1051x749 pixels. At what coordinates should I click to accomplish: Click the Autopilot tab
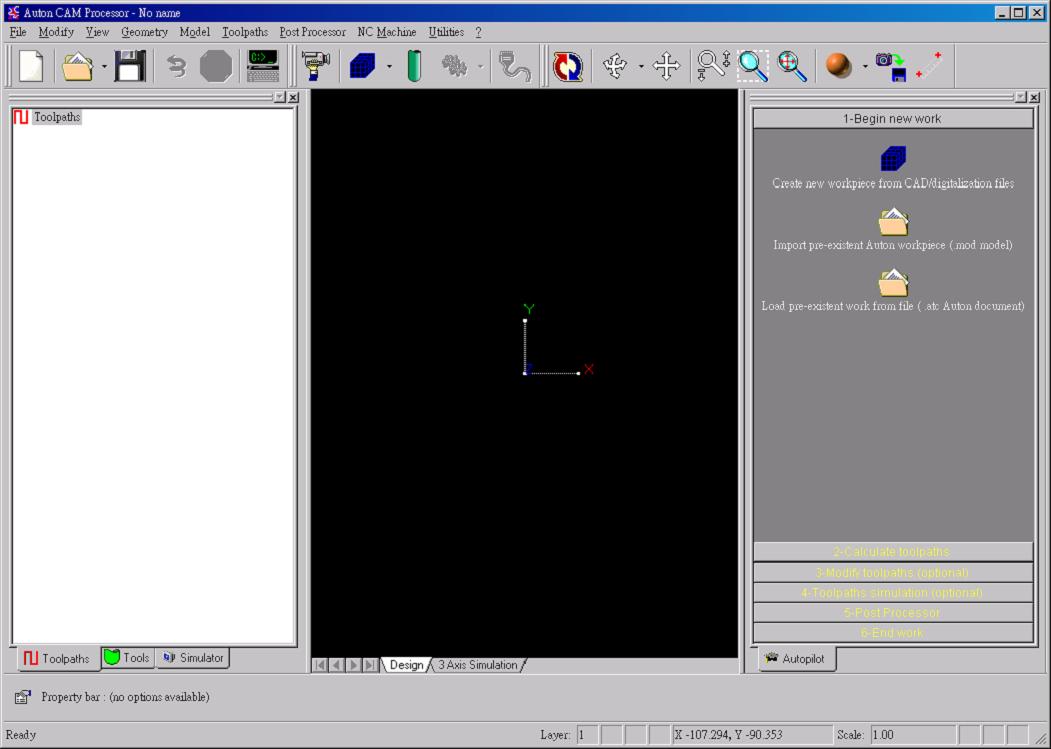(x=796, y=658)
